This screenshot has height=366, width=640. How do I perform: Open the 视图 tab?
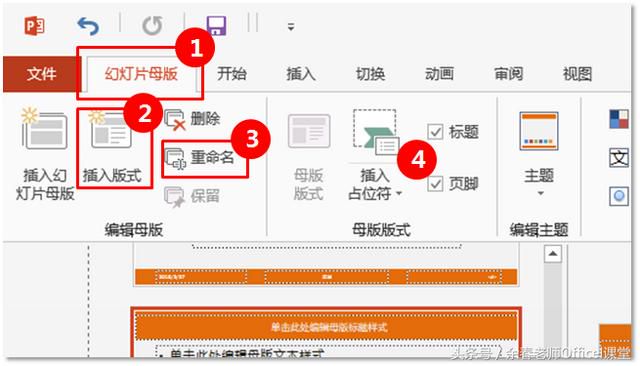[578, 74]
